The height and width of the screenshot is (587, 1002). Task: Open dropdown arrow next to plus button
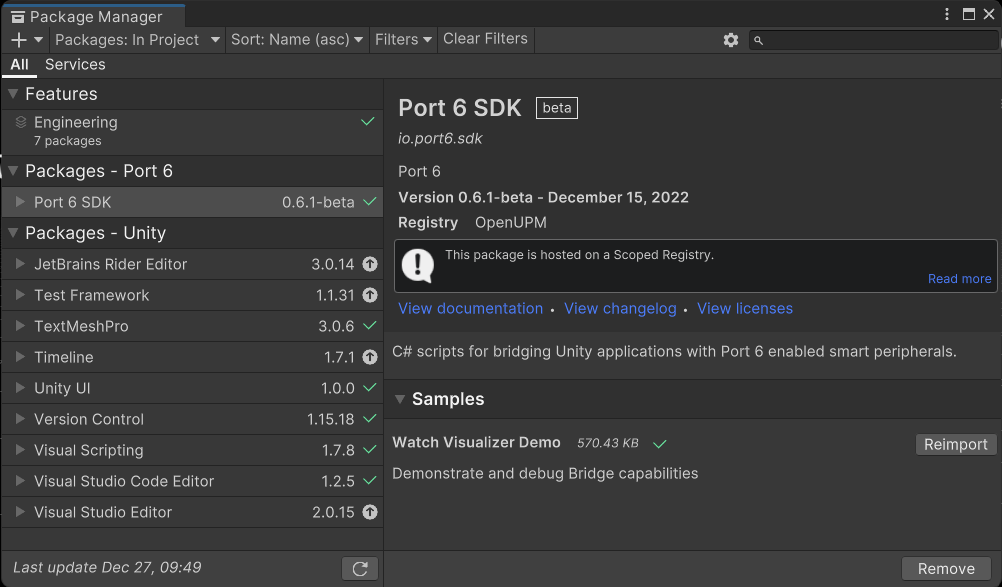click(38, 40)
